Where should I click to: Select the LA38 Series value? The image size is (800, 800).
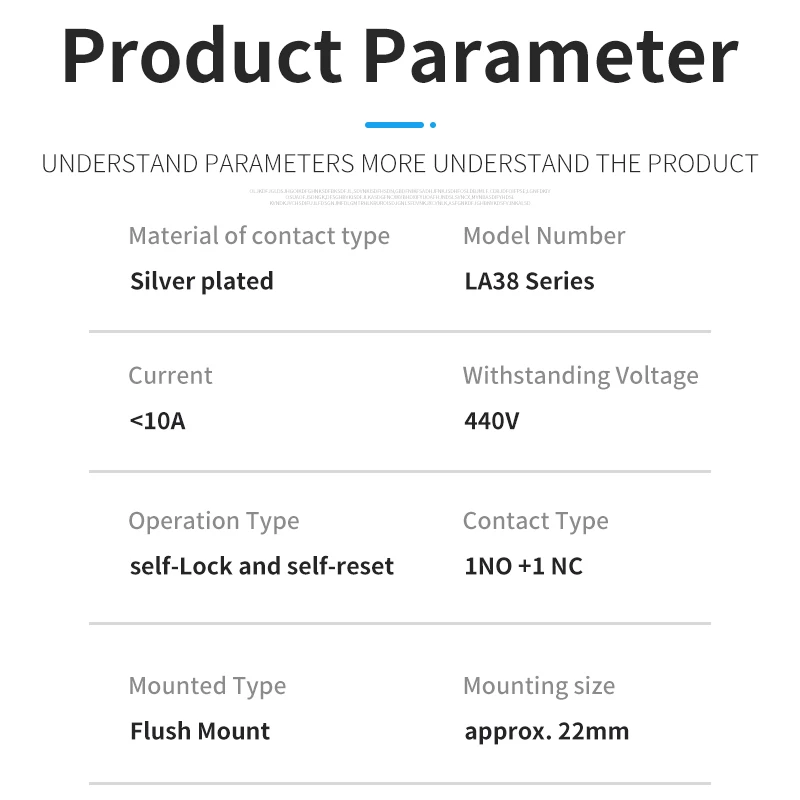[x=529, y=281]
